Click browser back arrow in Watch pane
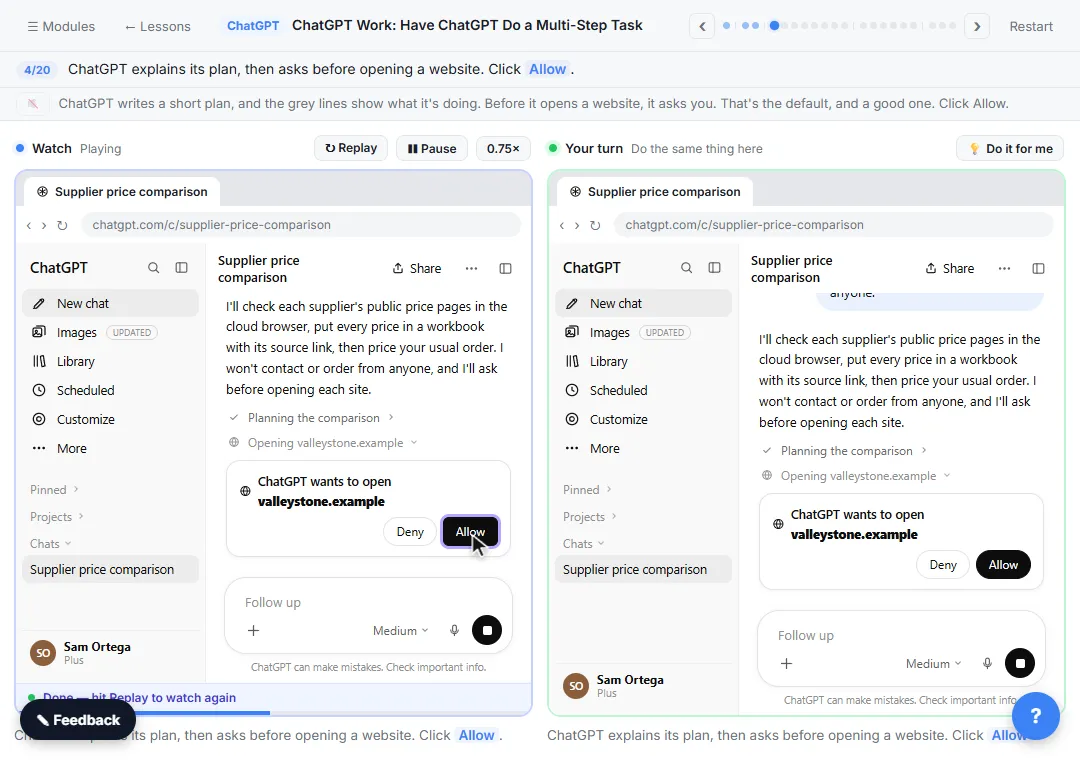 pos(28,225)
